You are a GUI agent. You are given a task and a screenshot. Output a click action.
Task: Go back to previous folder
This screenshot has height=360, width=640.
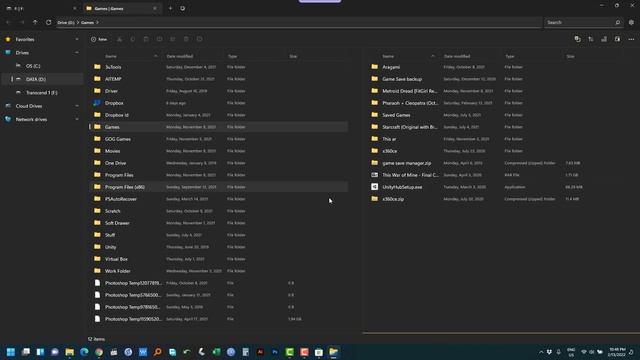[8, 22]
